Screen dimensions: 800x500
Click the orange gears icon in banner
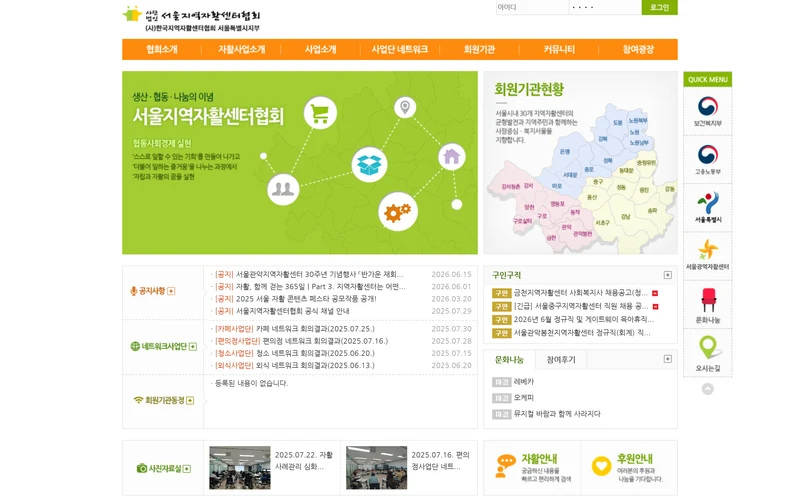[x=398, y=211]
